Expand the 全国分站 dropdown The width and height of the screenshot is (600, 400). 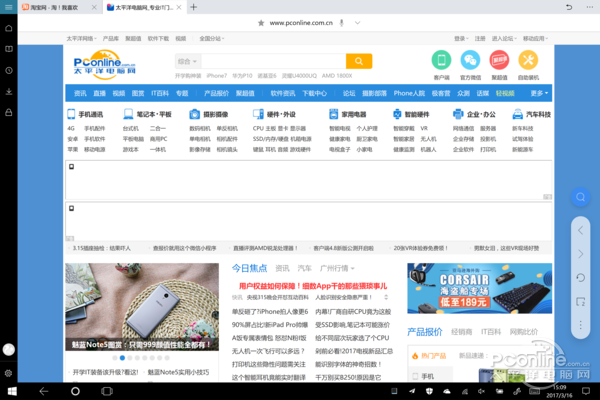[212, 39]
